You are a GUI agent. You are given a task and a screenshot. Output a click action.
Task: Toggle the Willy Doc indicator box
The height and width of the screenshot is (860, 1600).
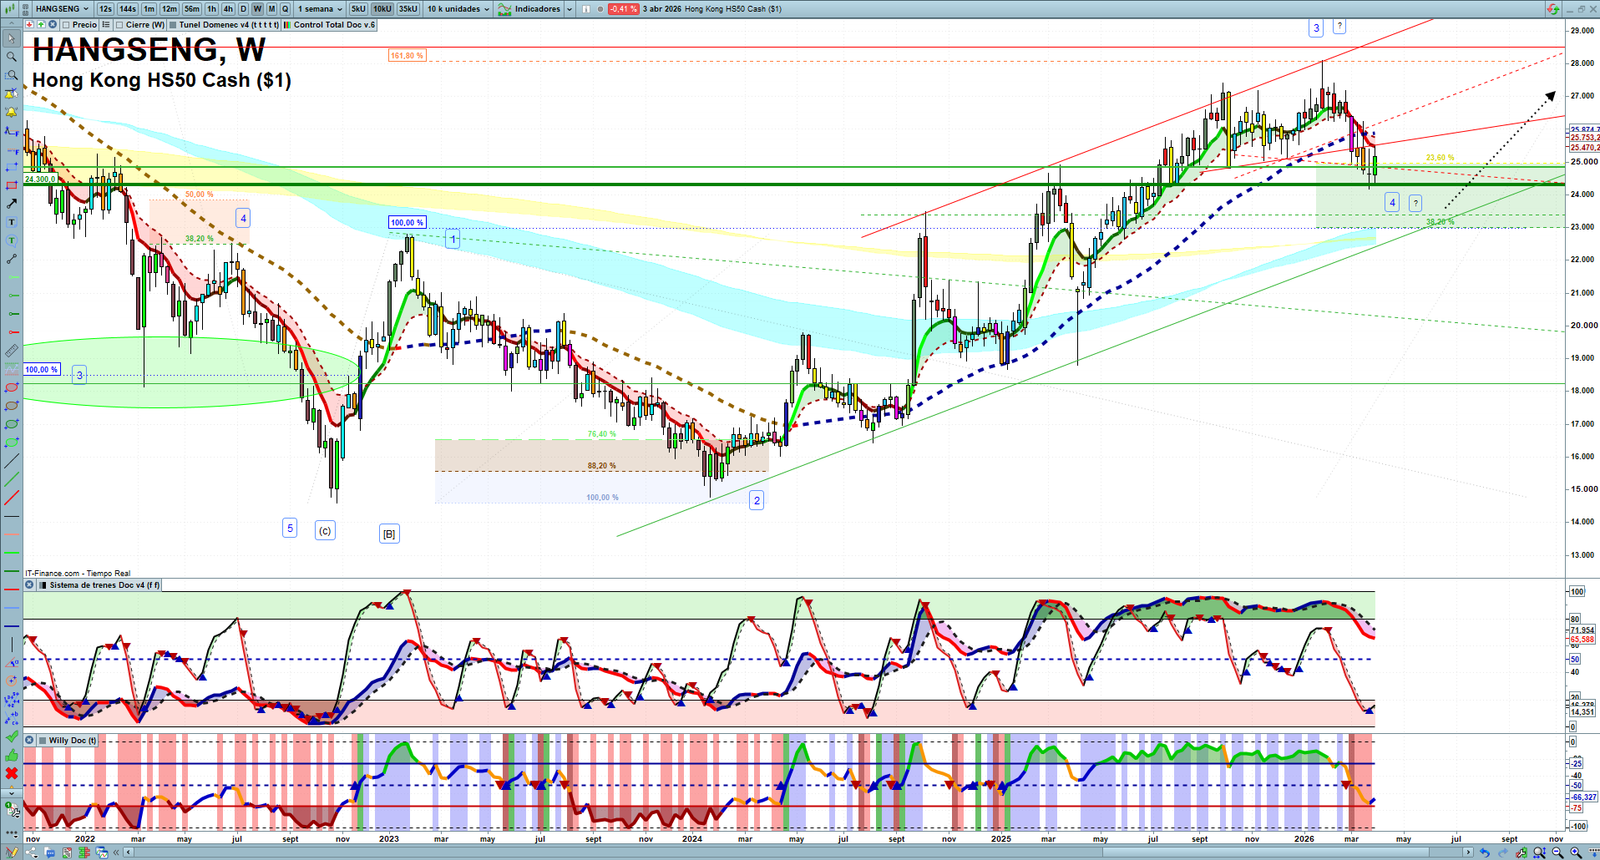(43, 741)
